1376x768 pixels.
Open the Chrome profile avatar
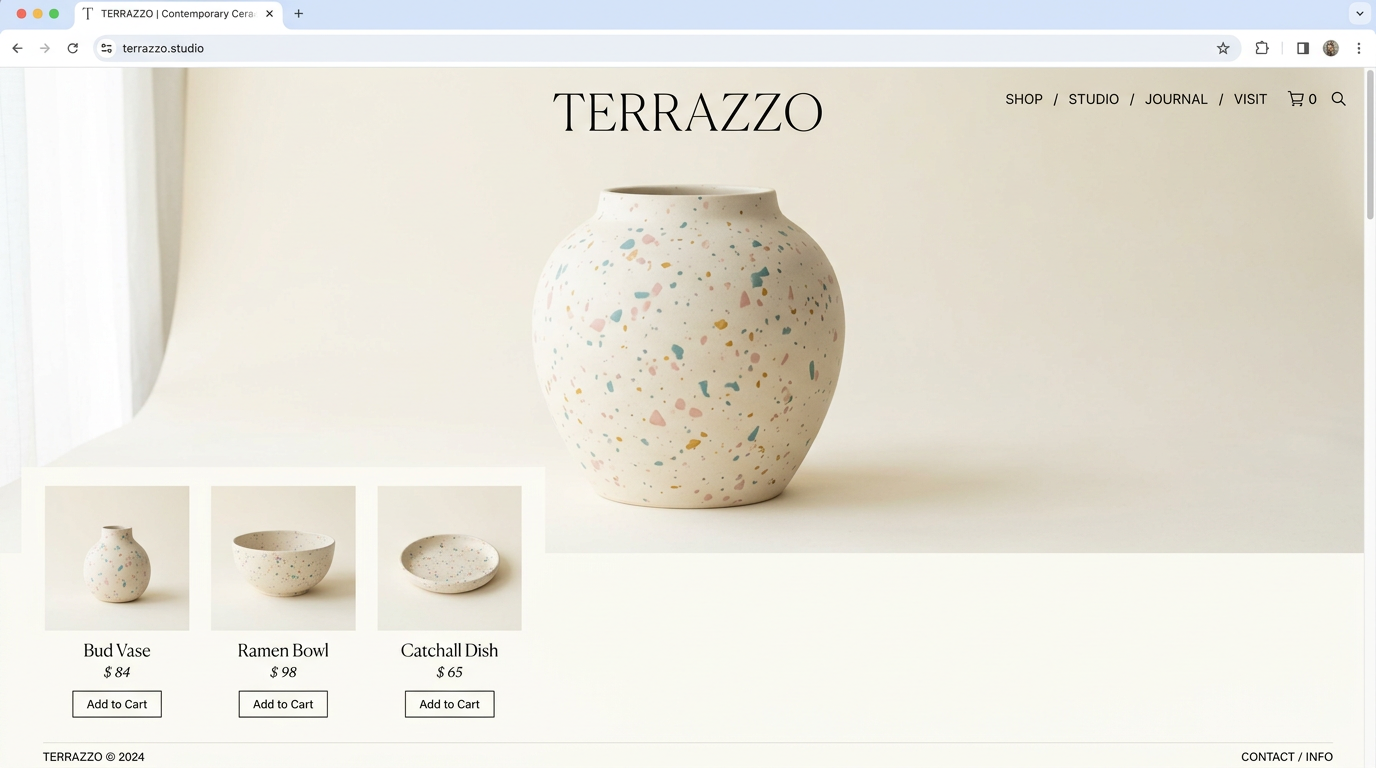[1331, 48]
